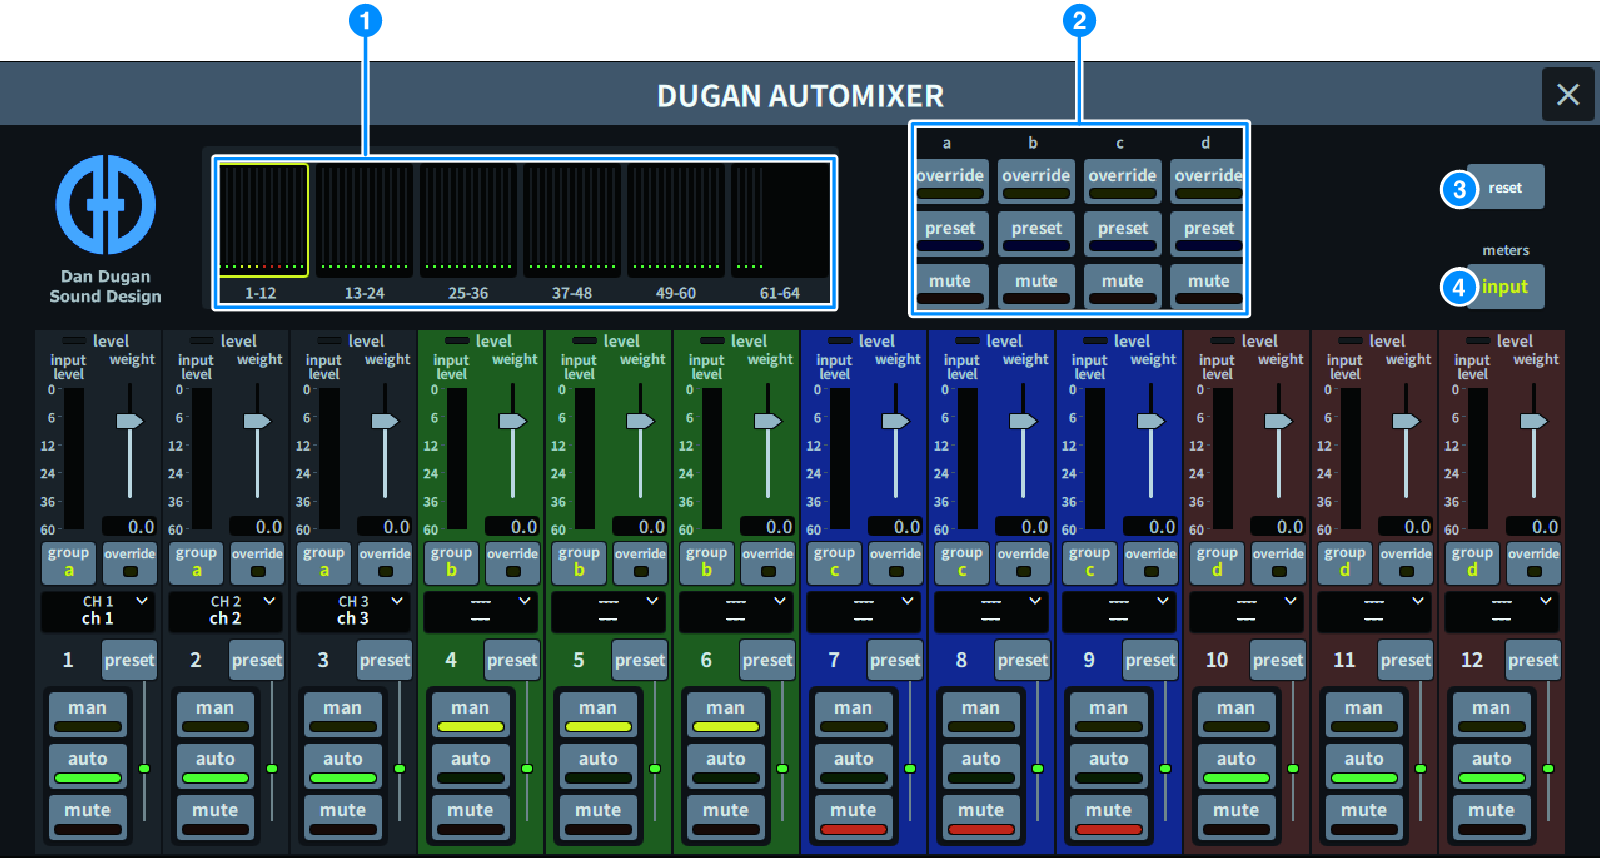
Task: Open channel 1 CH 1 dropdown
Action: coord(99,611)
